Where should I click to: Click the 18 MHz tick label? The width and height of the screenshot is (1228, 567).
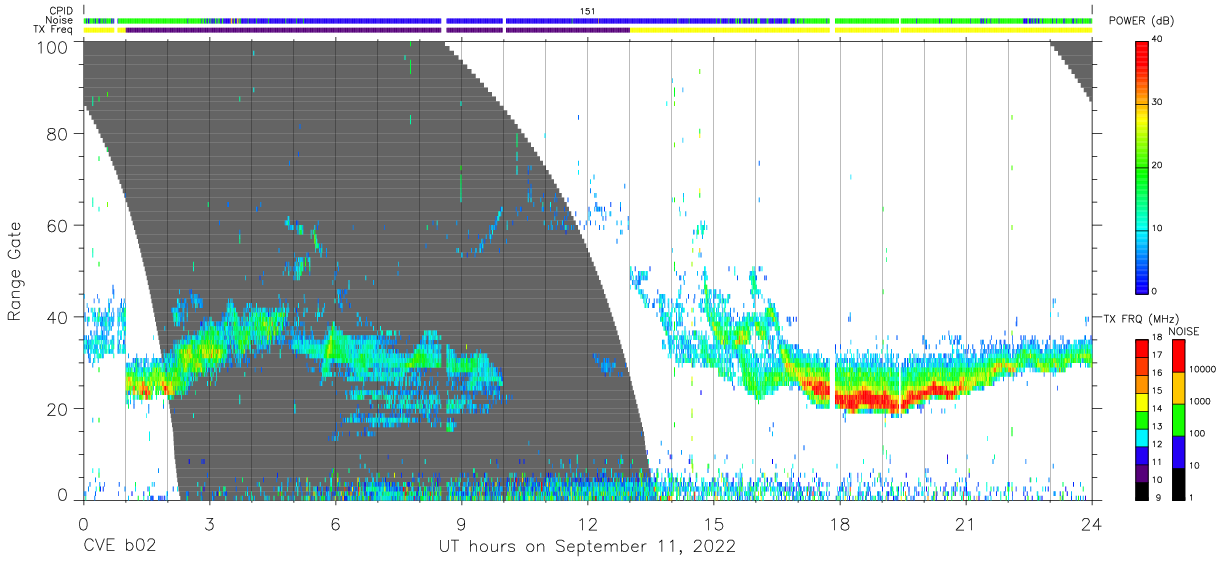coord(1158,339)
